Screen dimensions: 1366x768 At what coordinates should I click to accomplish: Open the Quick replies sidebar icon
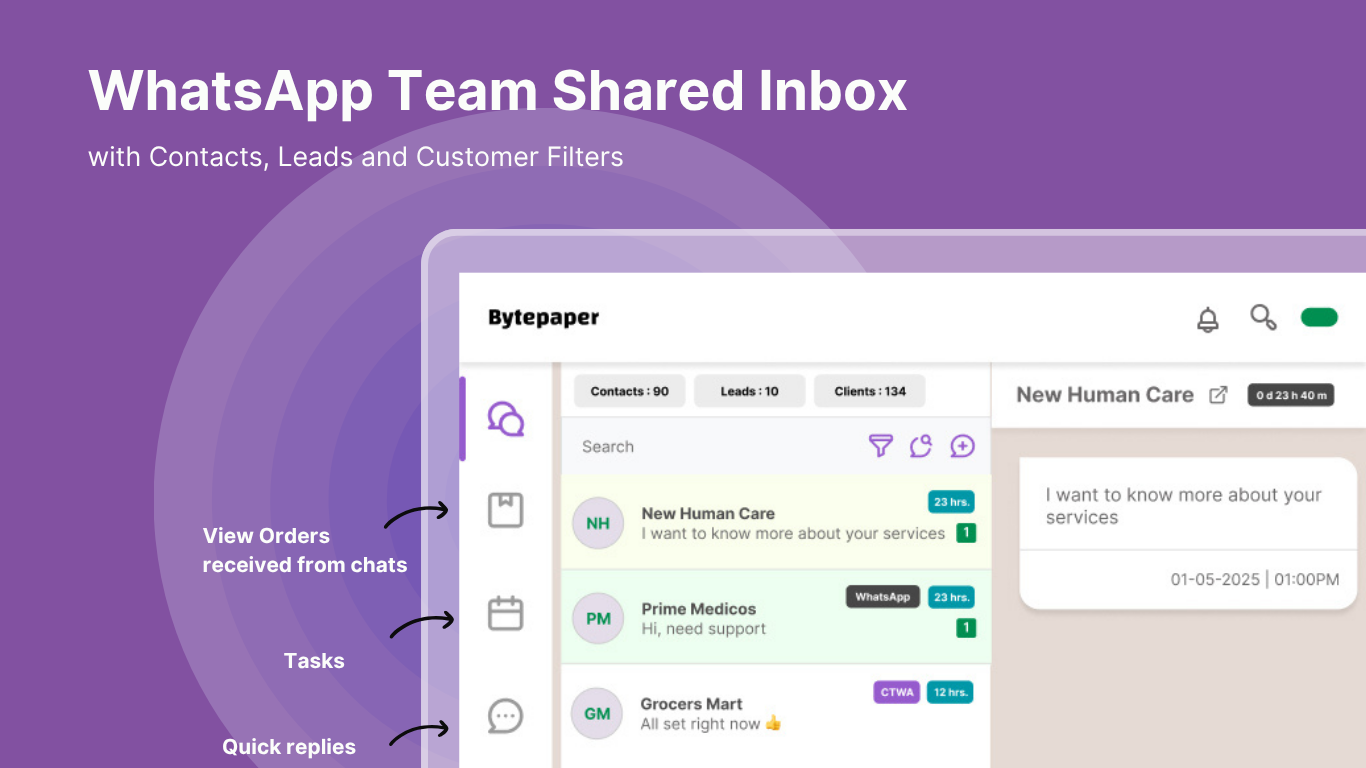[506, 716]
